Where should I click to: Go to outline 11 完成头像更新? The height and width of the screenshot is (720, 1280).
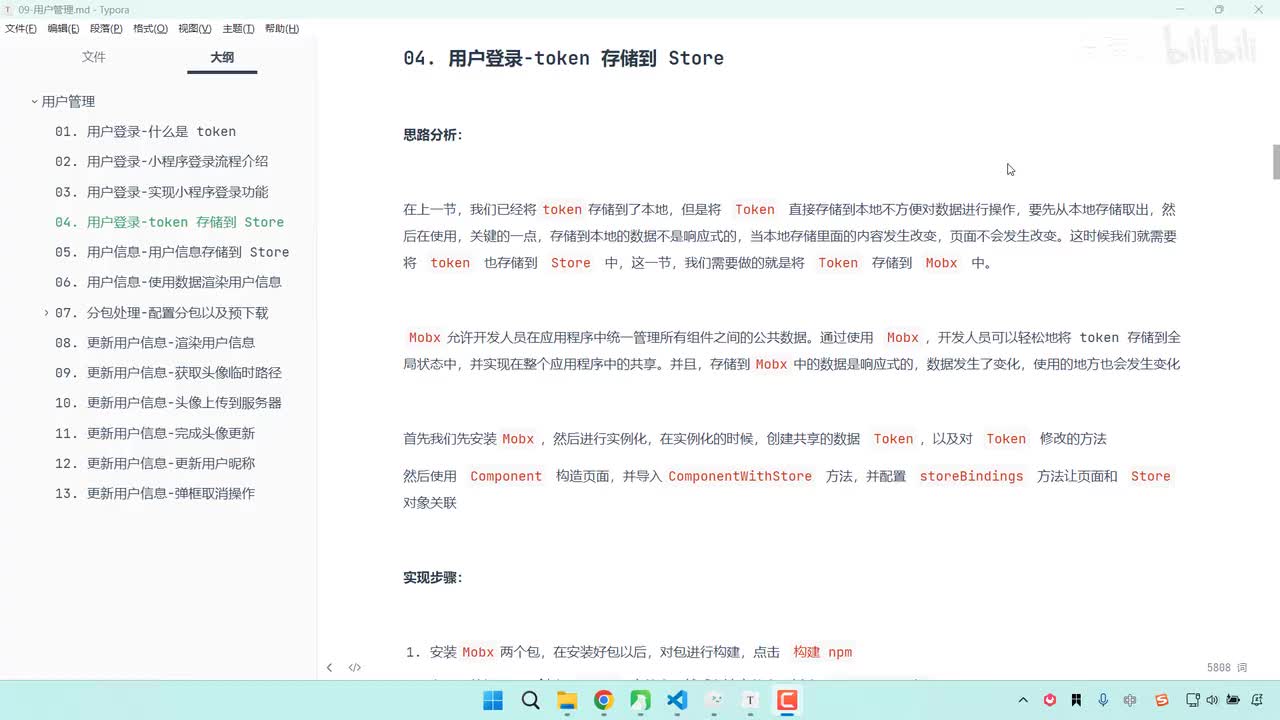(x=155, y=433)
